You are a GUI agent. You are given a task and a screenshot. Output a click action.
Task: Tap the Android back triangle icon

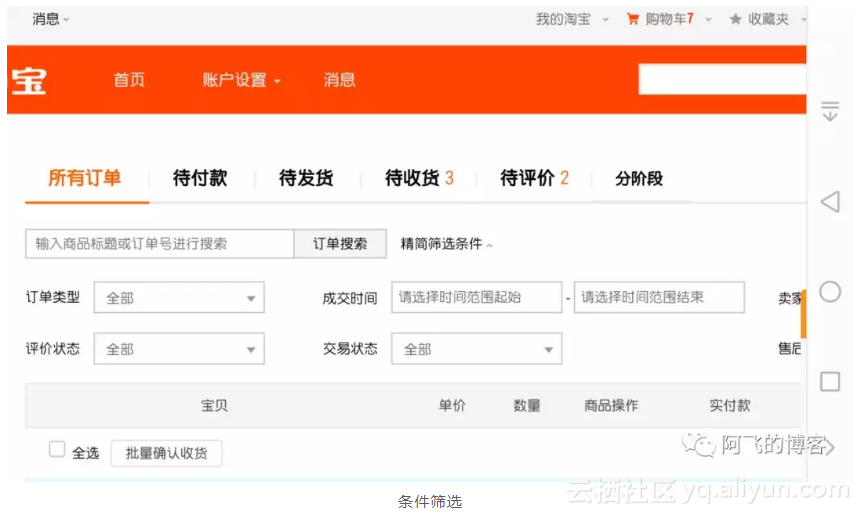(x=830, y=202)
